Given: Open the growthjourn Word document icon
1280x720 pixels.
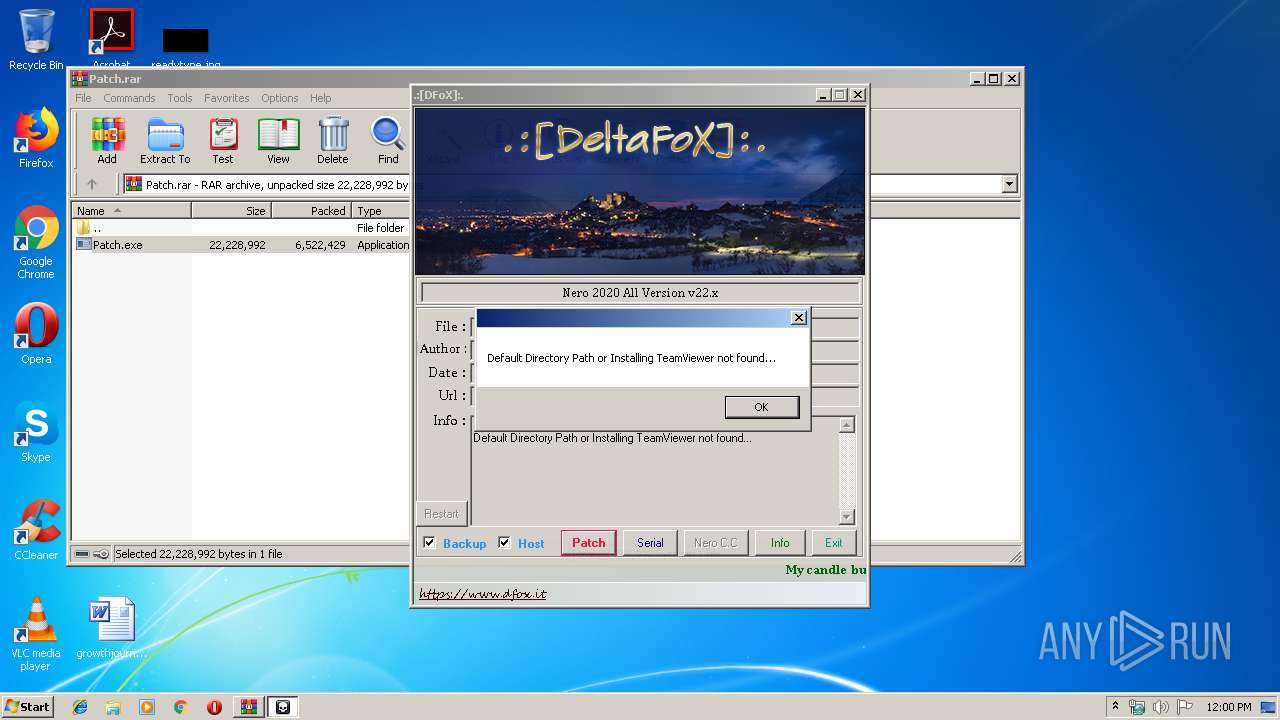Looking at the screenshot, I should (x=111, y=628).
